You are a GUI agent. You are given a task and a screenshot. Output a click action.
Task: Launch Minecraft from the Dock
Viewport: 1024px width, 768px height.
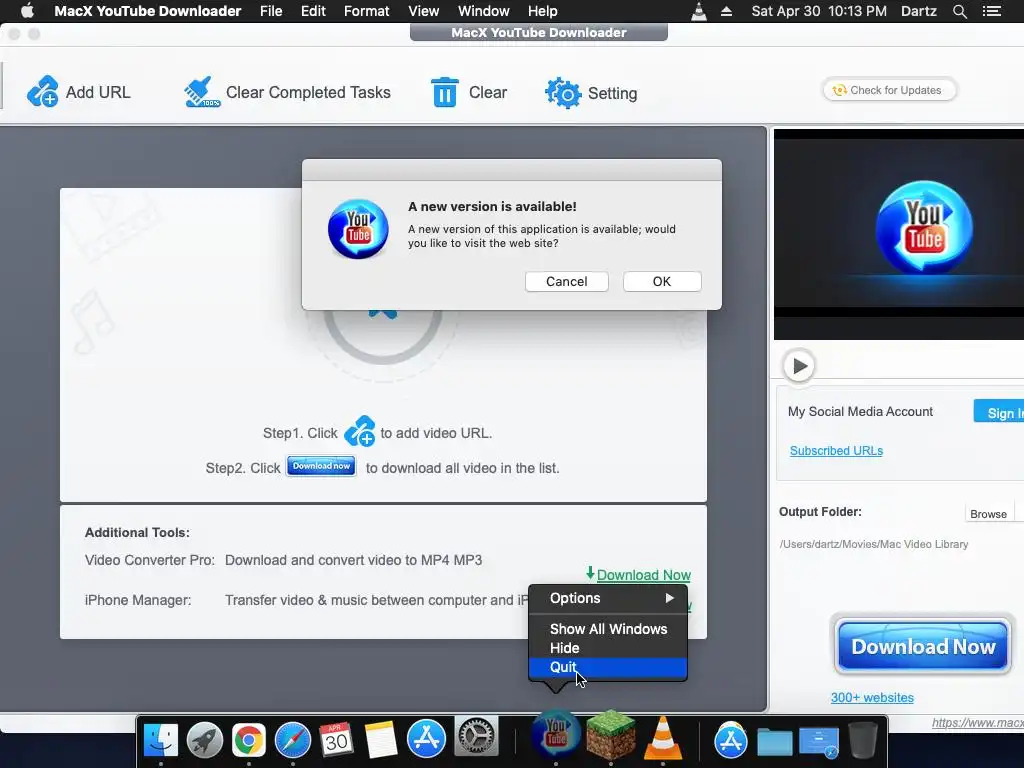[611, 735]
